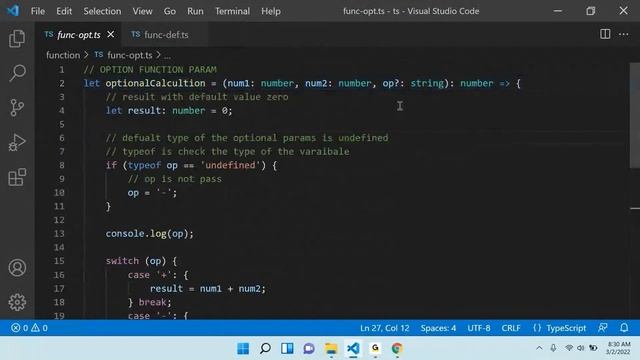This screenshot has width=640, height=360.
Task: Go to line via Ln 27, Col 12
Action: [x=384, y=328]
